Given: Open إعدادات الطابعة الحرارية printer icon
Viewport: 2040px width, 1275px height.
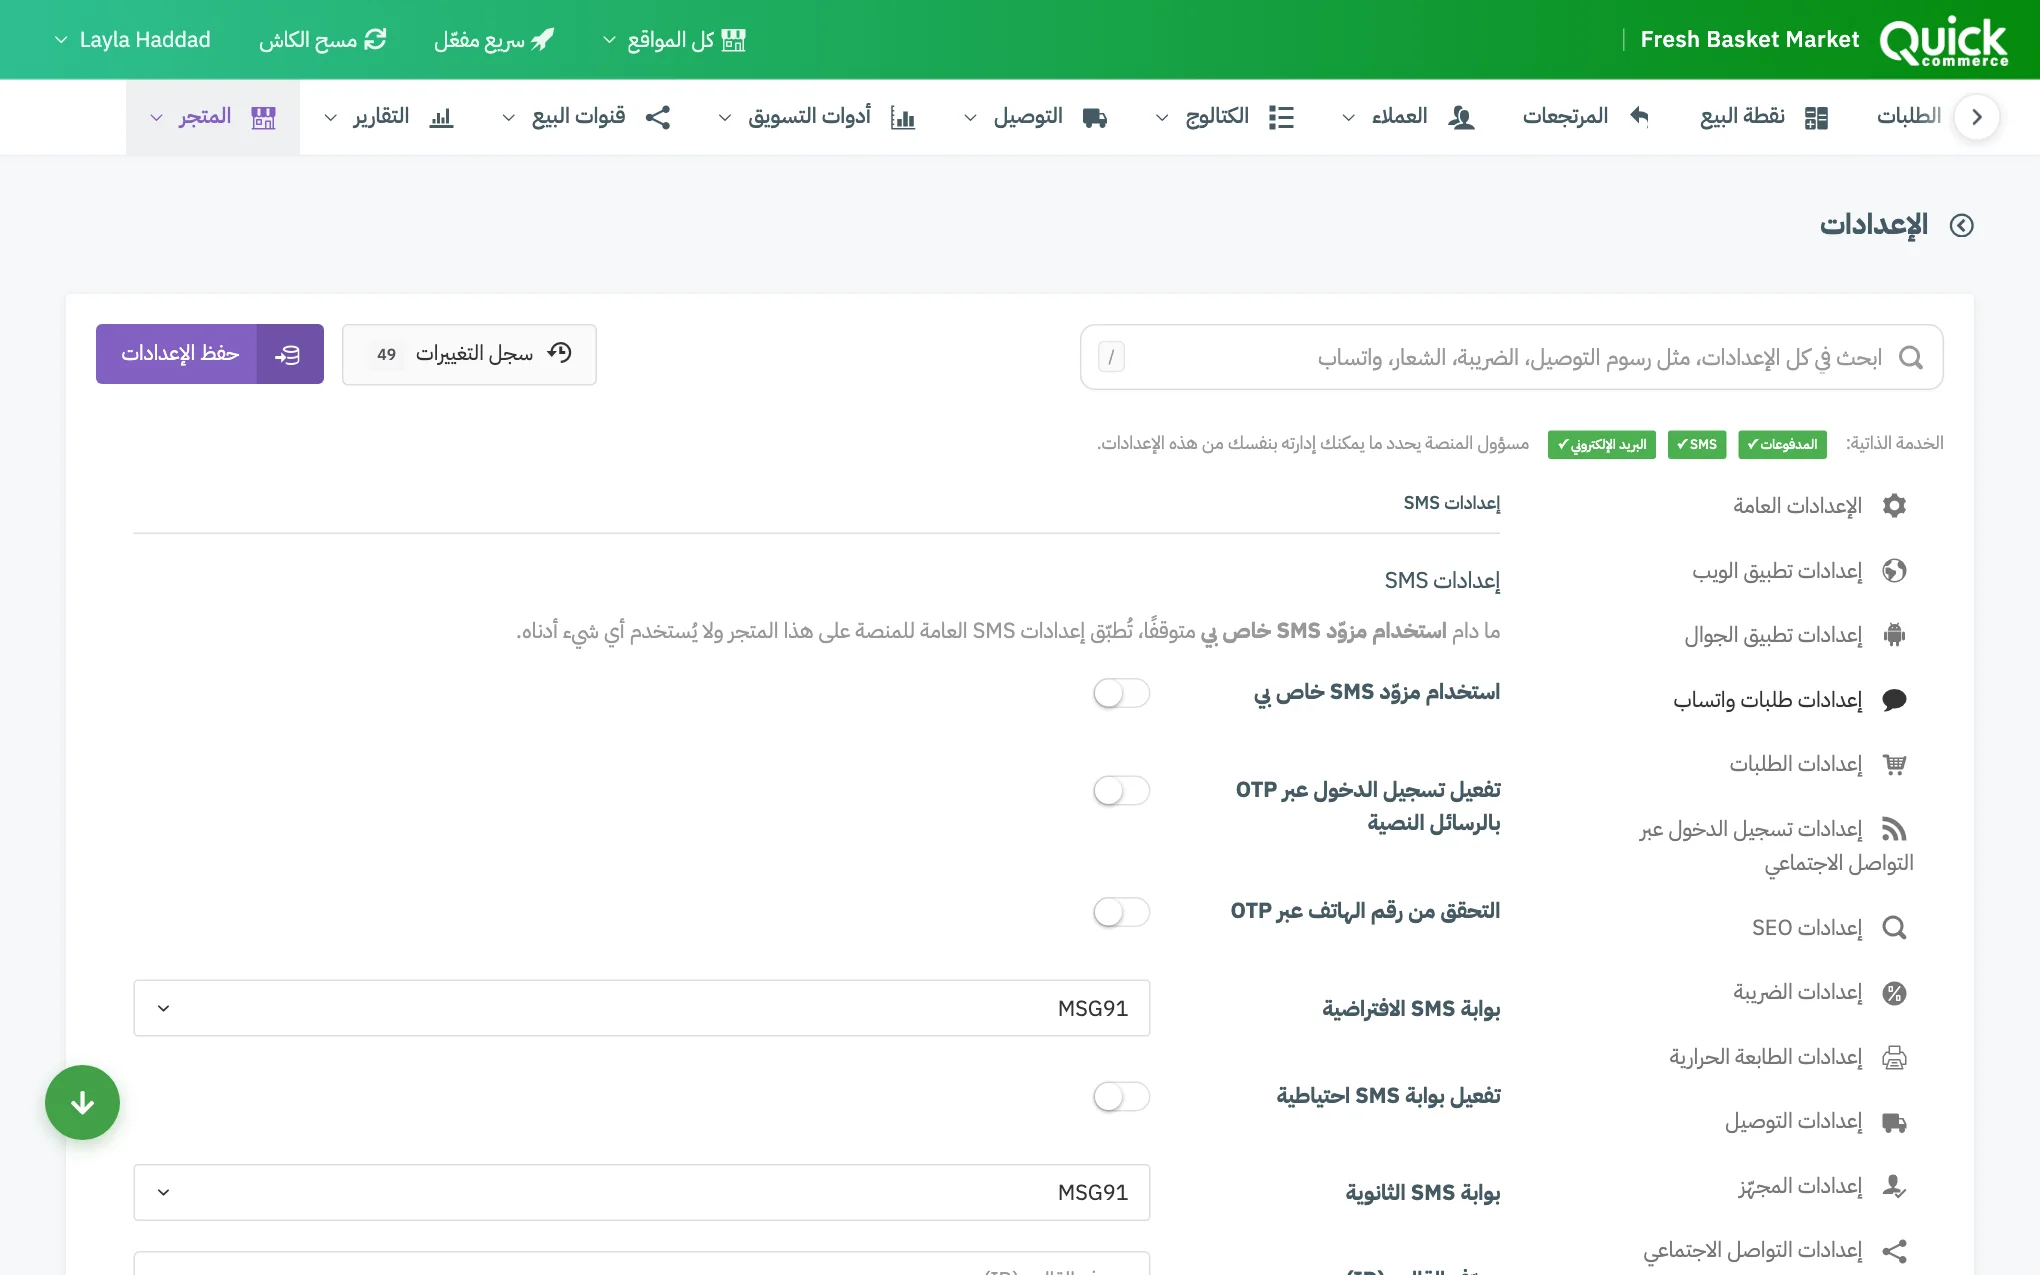Looking at the screenshot, I should pos(1894,1057).
